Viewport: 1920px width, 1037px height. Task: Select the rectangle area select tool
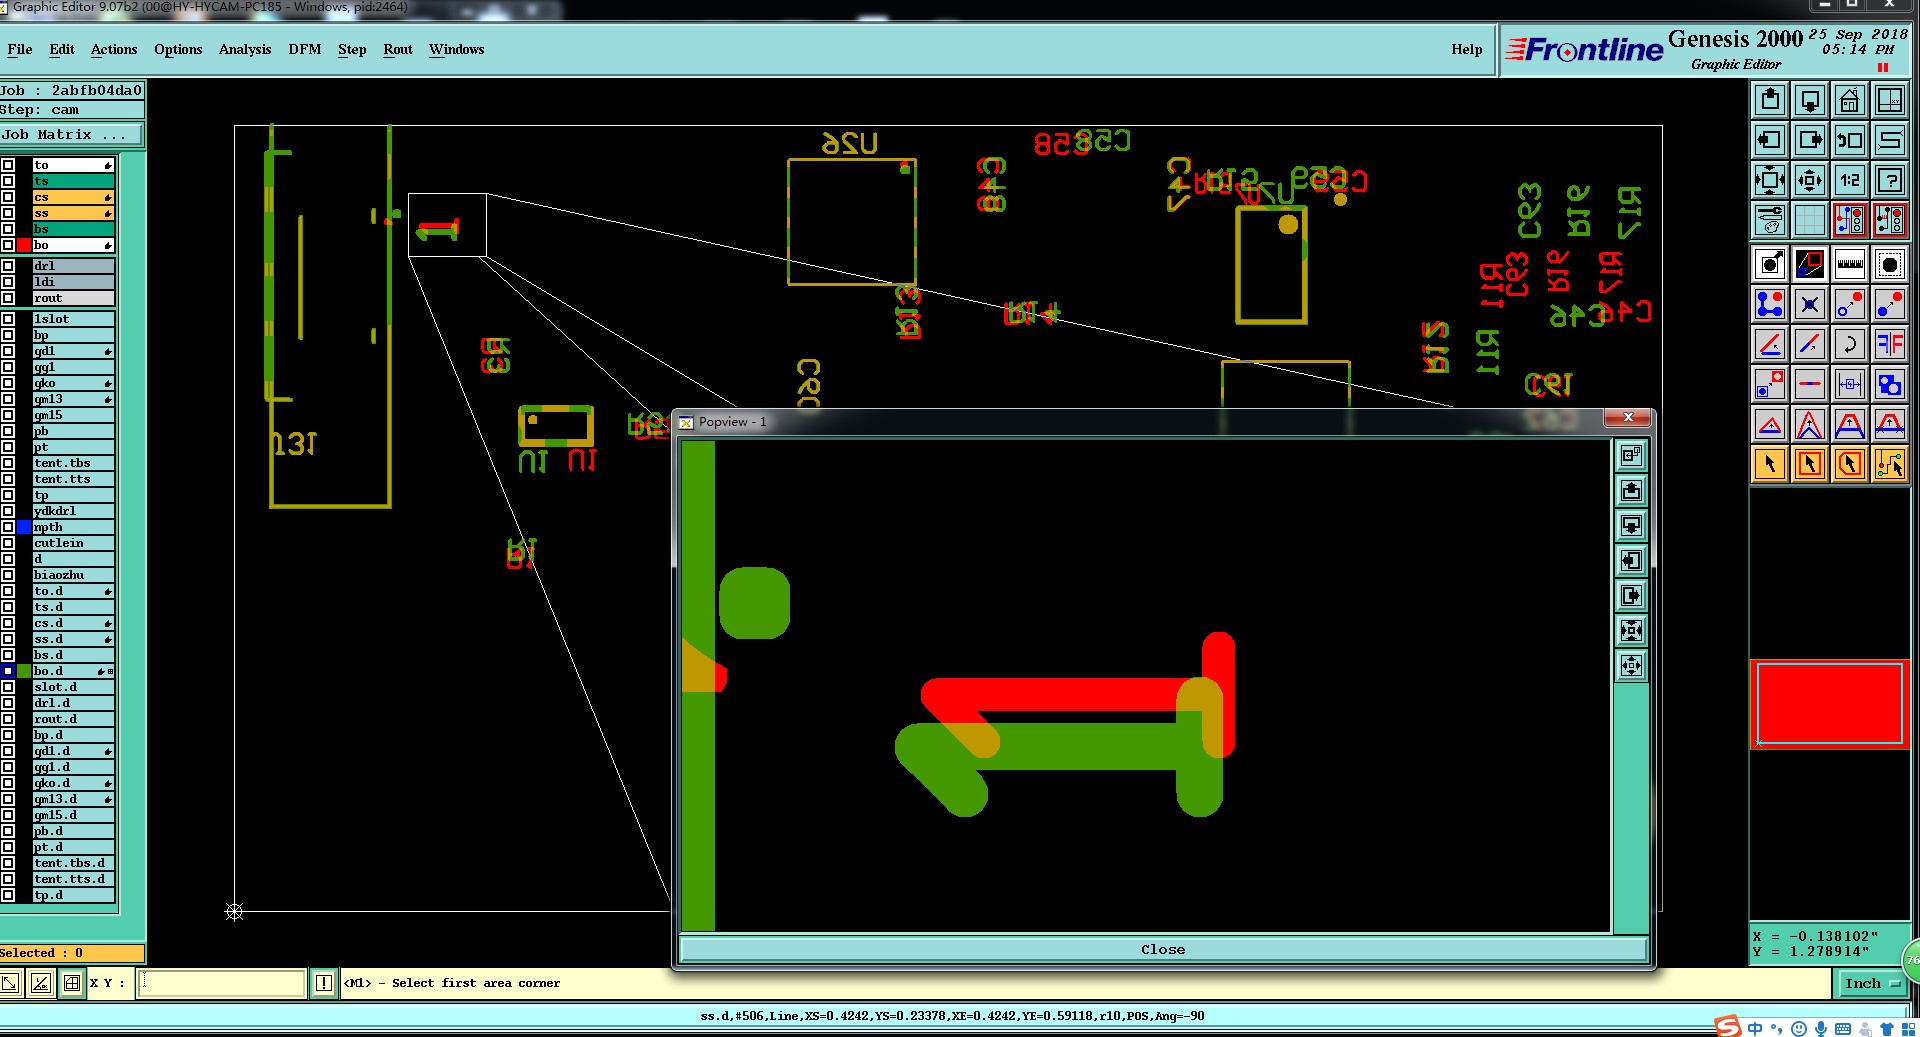[x=1810, y=464]
